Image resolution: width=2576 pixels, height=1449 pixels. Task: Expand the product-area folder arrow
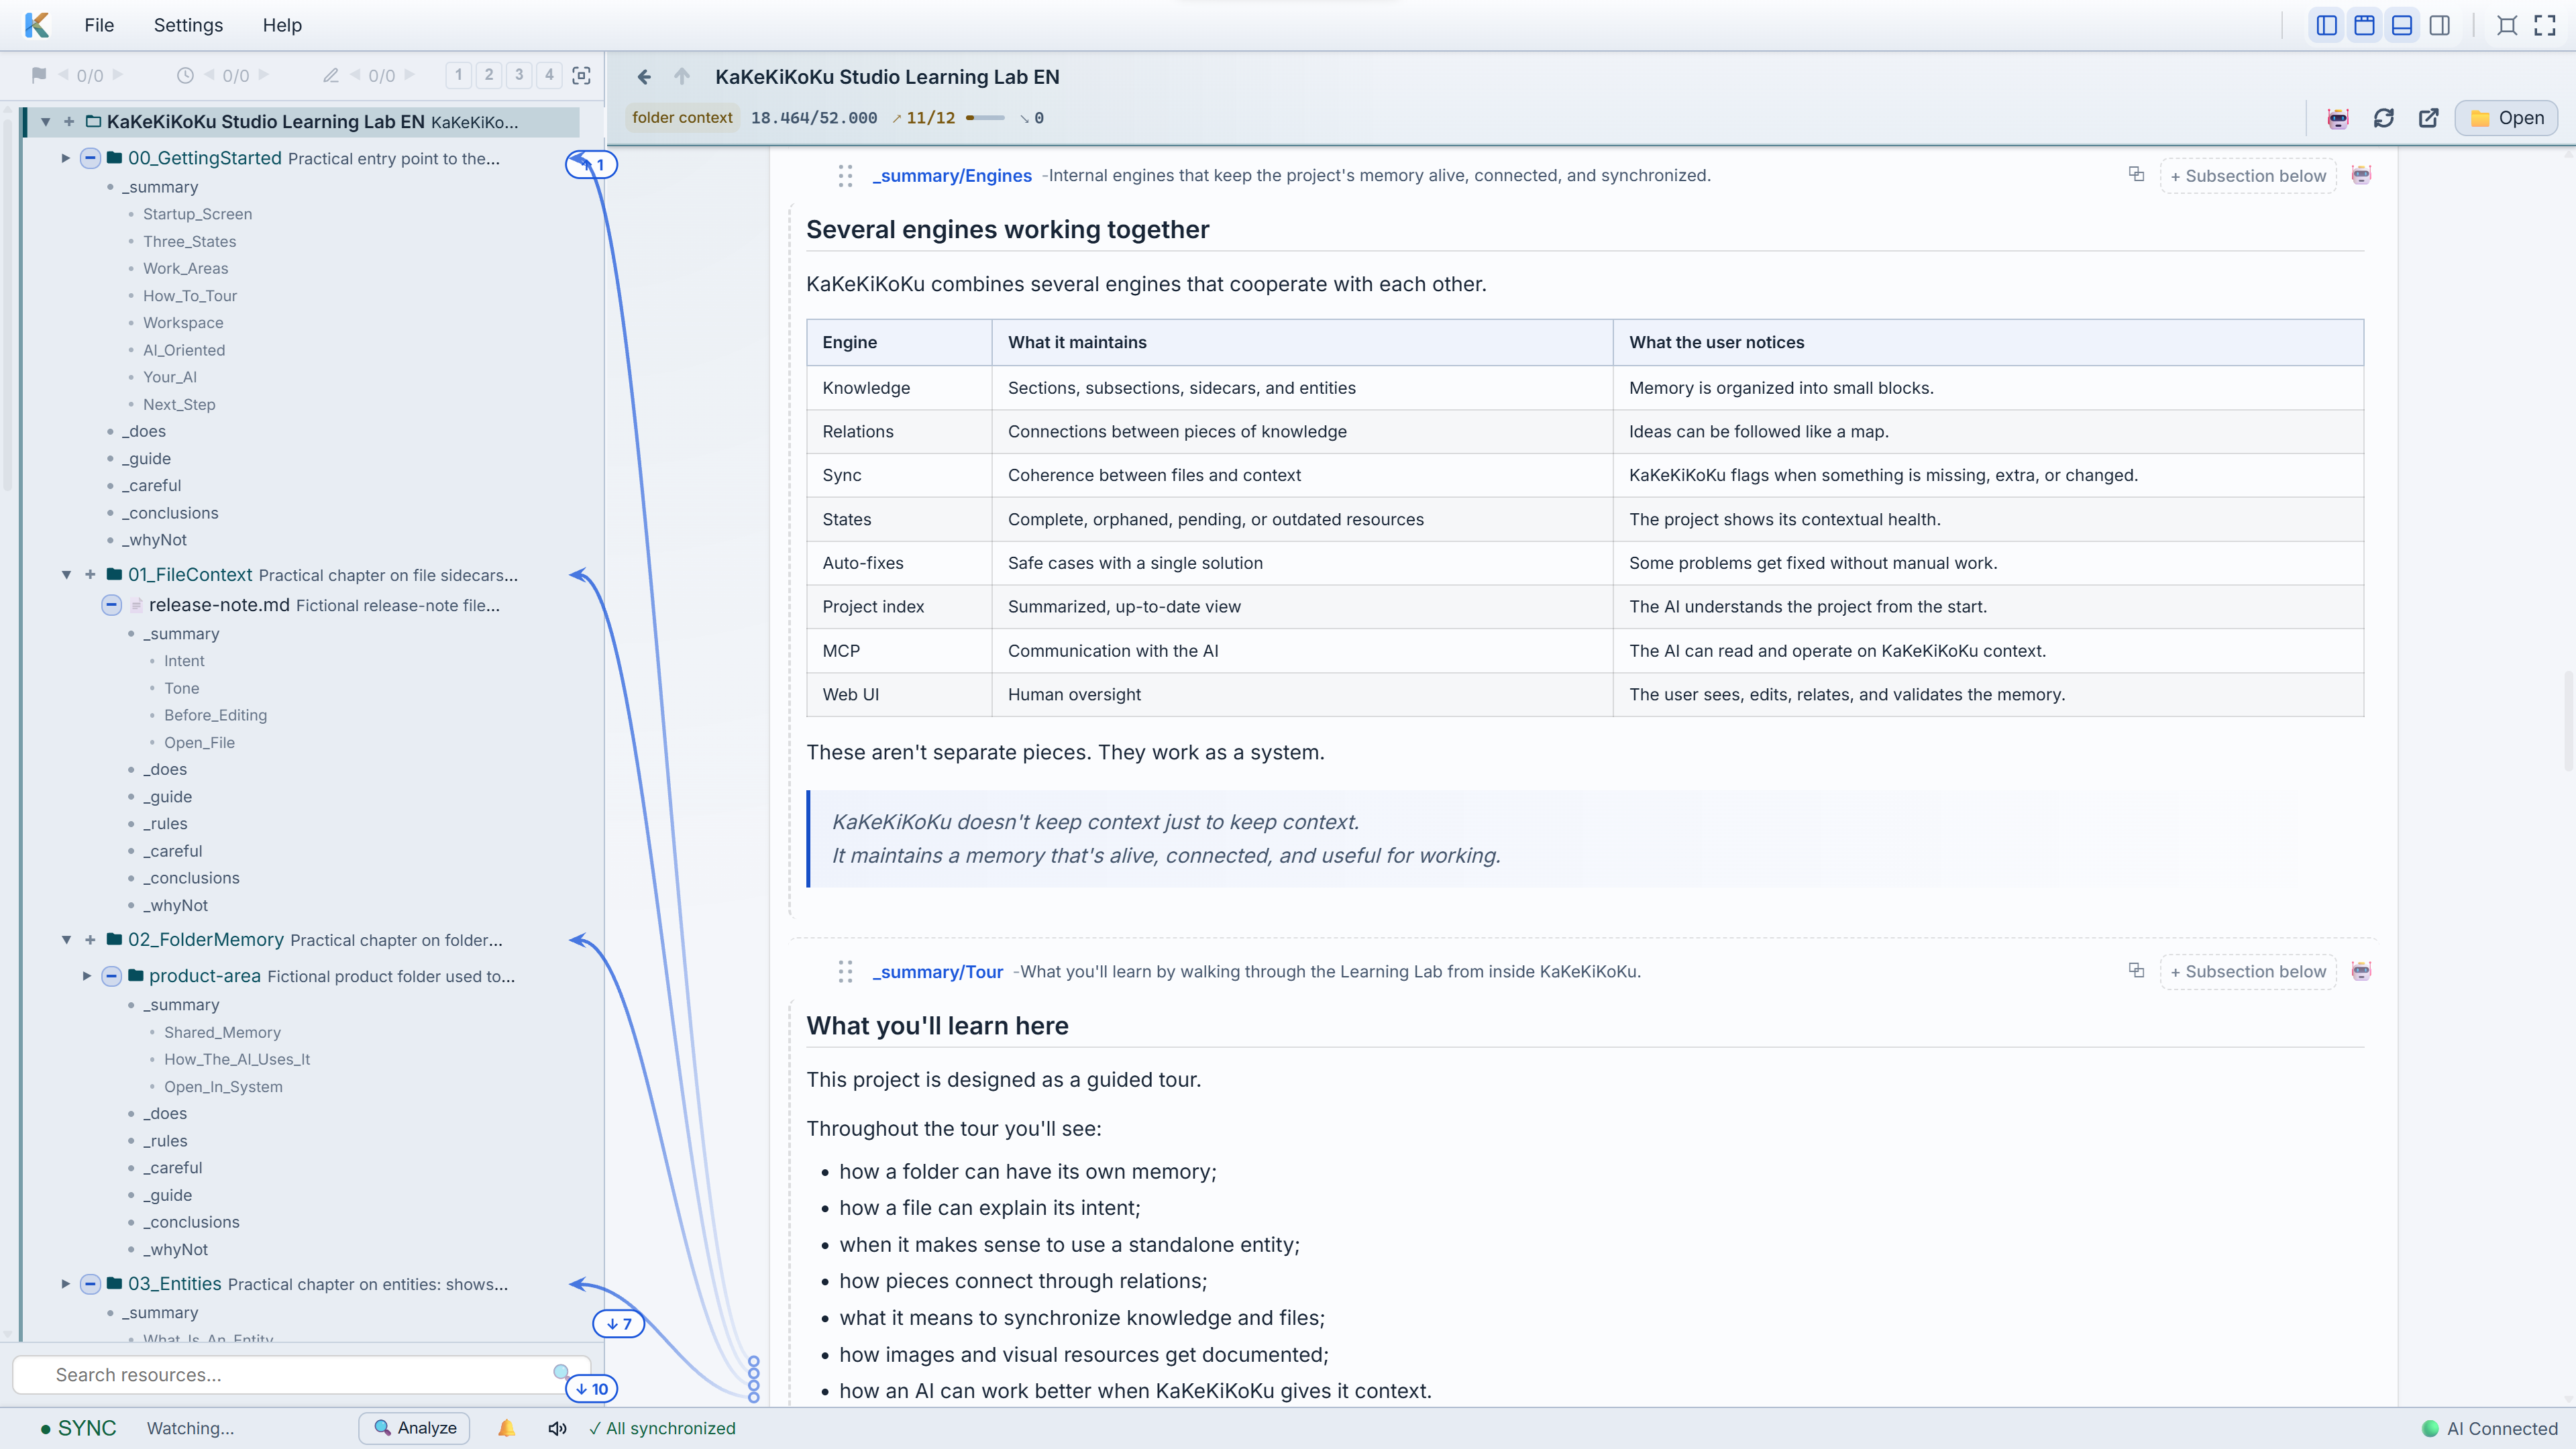tap(87, 976)
